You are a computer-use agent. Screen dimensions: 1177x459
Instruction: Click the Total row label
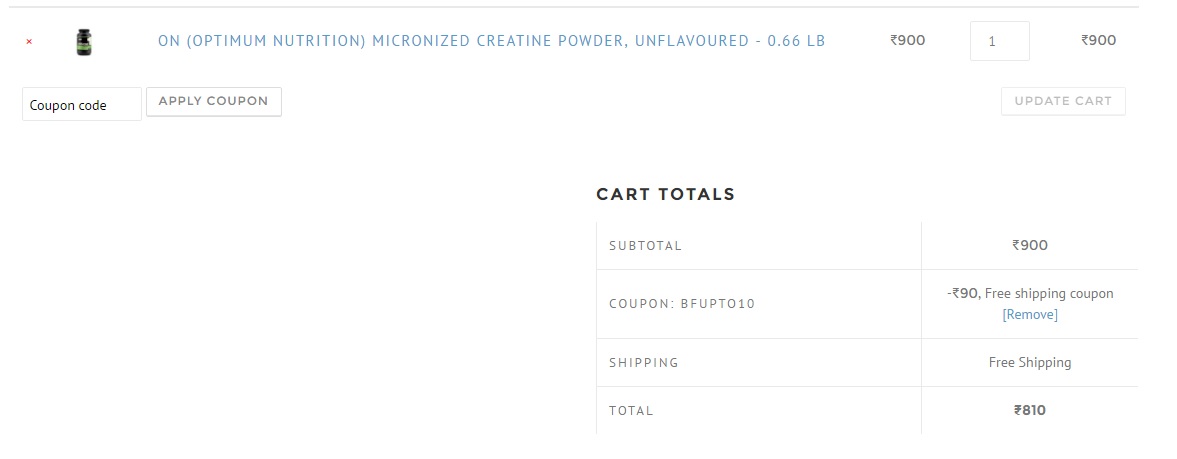tap(630, 411)
